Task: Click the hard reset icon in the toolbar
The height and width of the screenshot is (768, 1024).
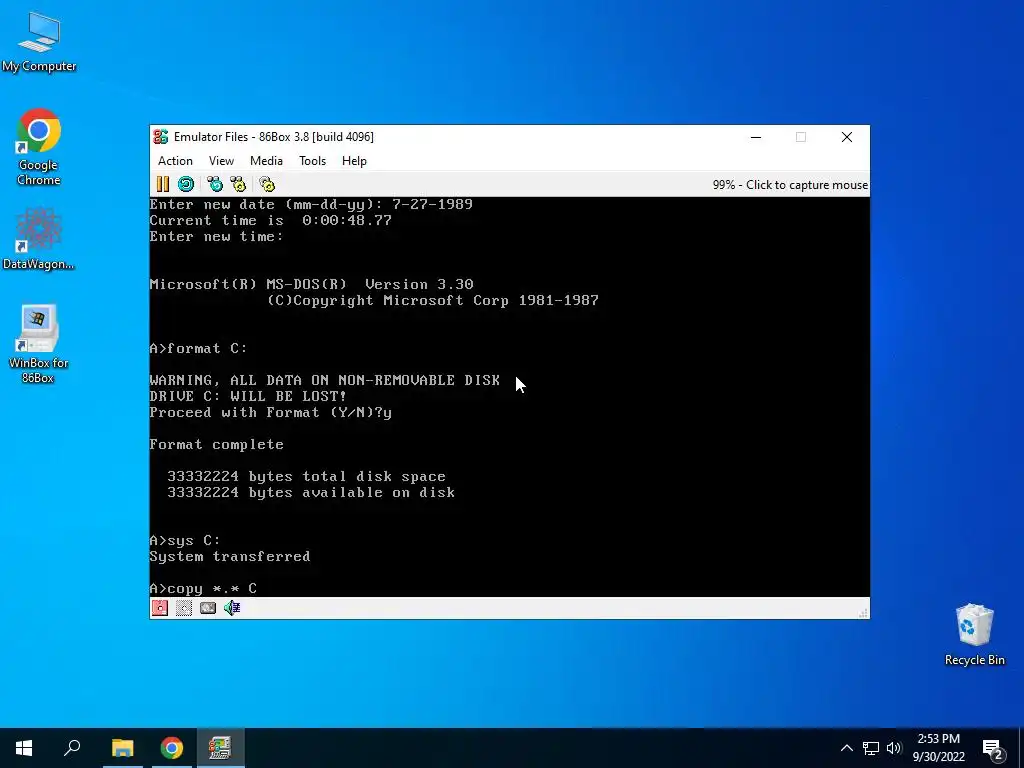Action: (x=186, y=184)
